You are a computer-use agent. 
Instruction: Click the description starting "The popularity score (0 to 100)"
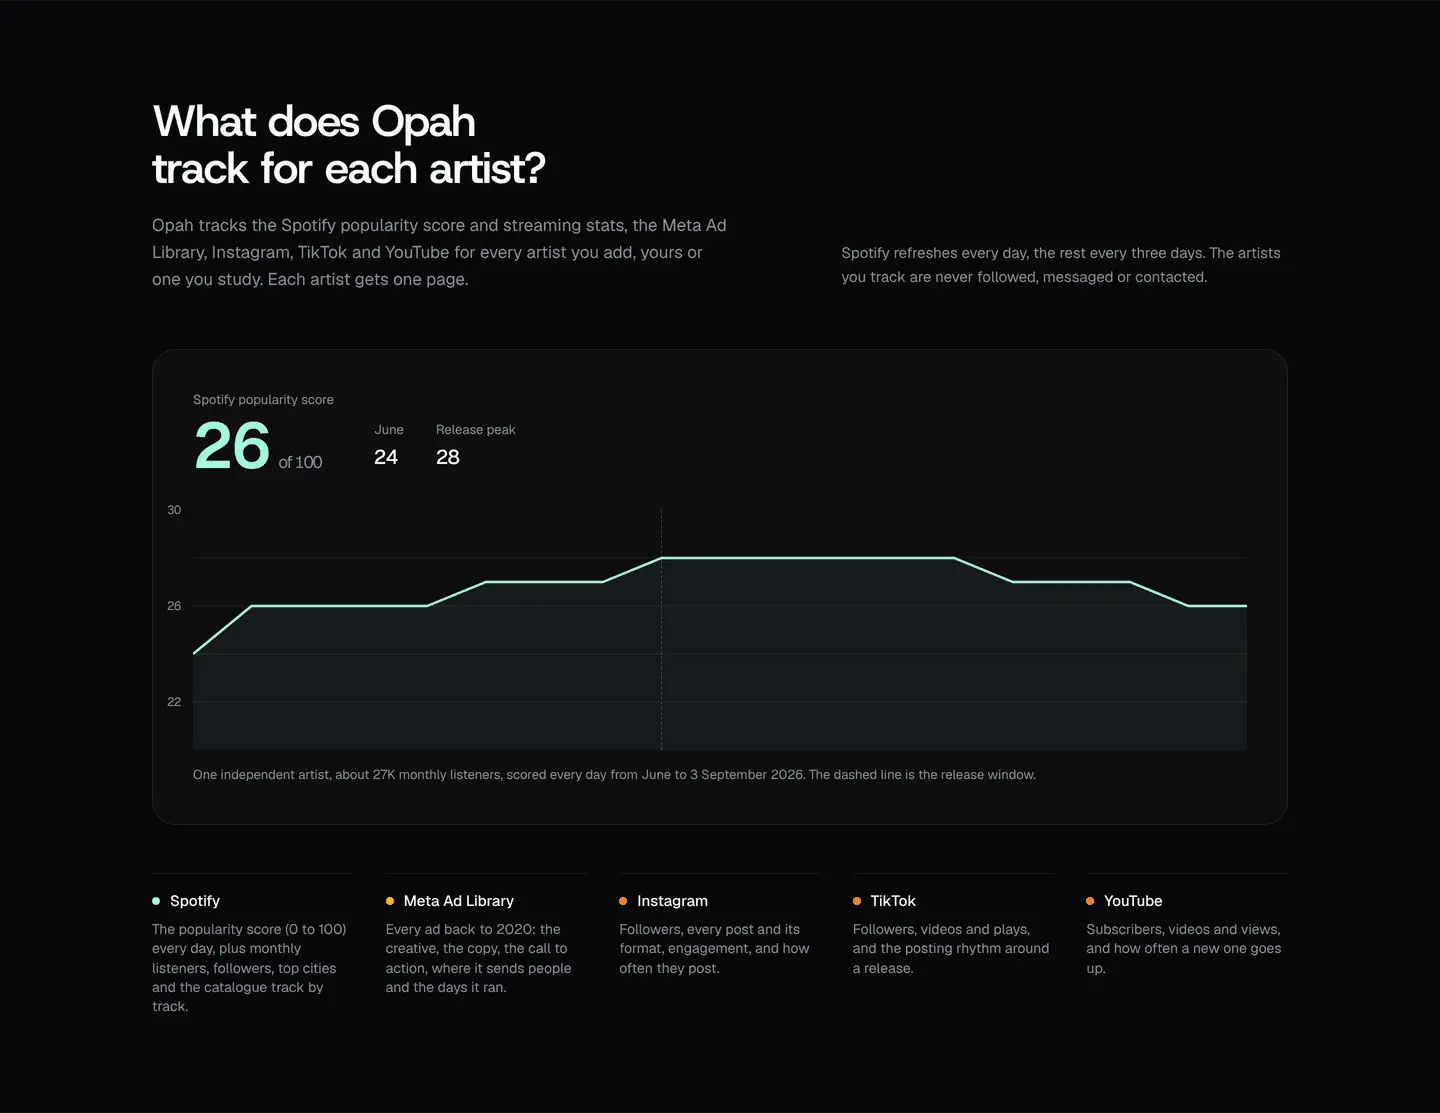250,968
